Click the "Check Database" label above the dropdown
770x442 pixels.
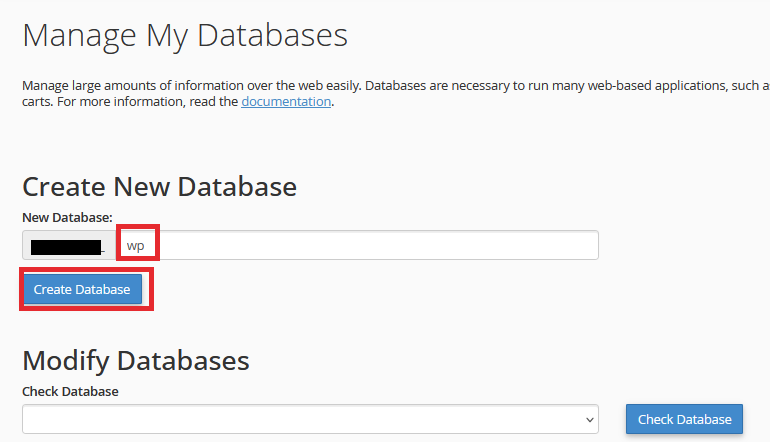coord(70,391)
